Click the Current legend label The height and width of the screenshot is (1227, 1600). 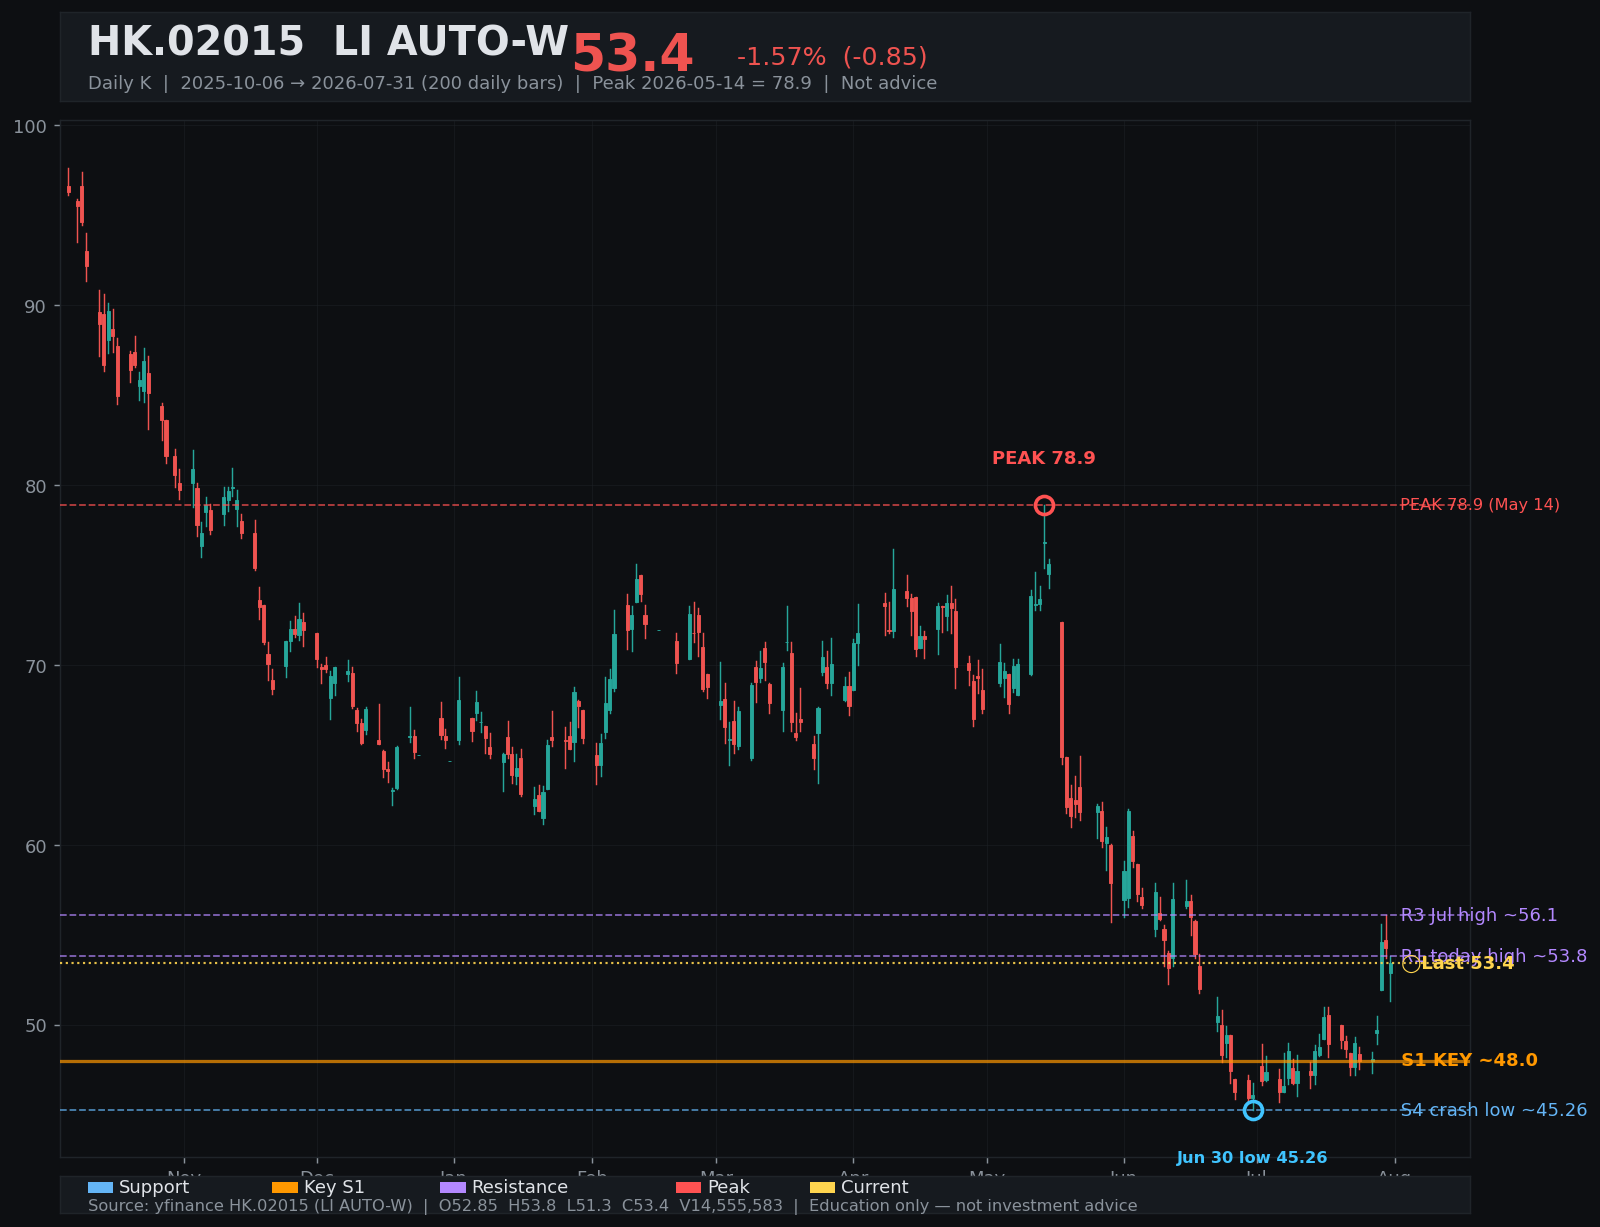pos(875,1187)
